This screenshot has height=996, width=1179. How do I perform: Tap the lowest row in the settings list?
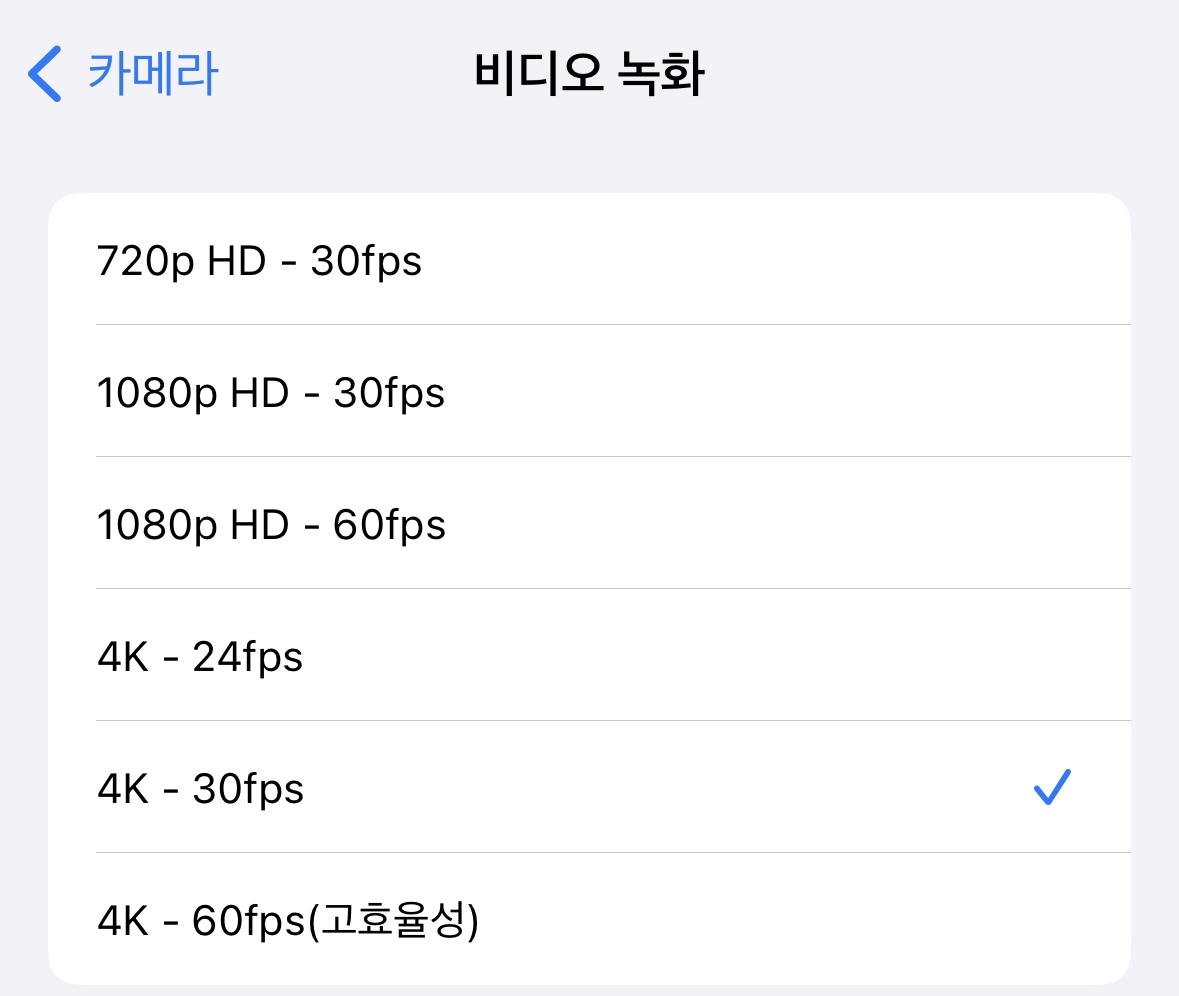click(589, 922)
